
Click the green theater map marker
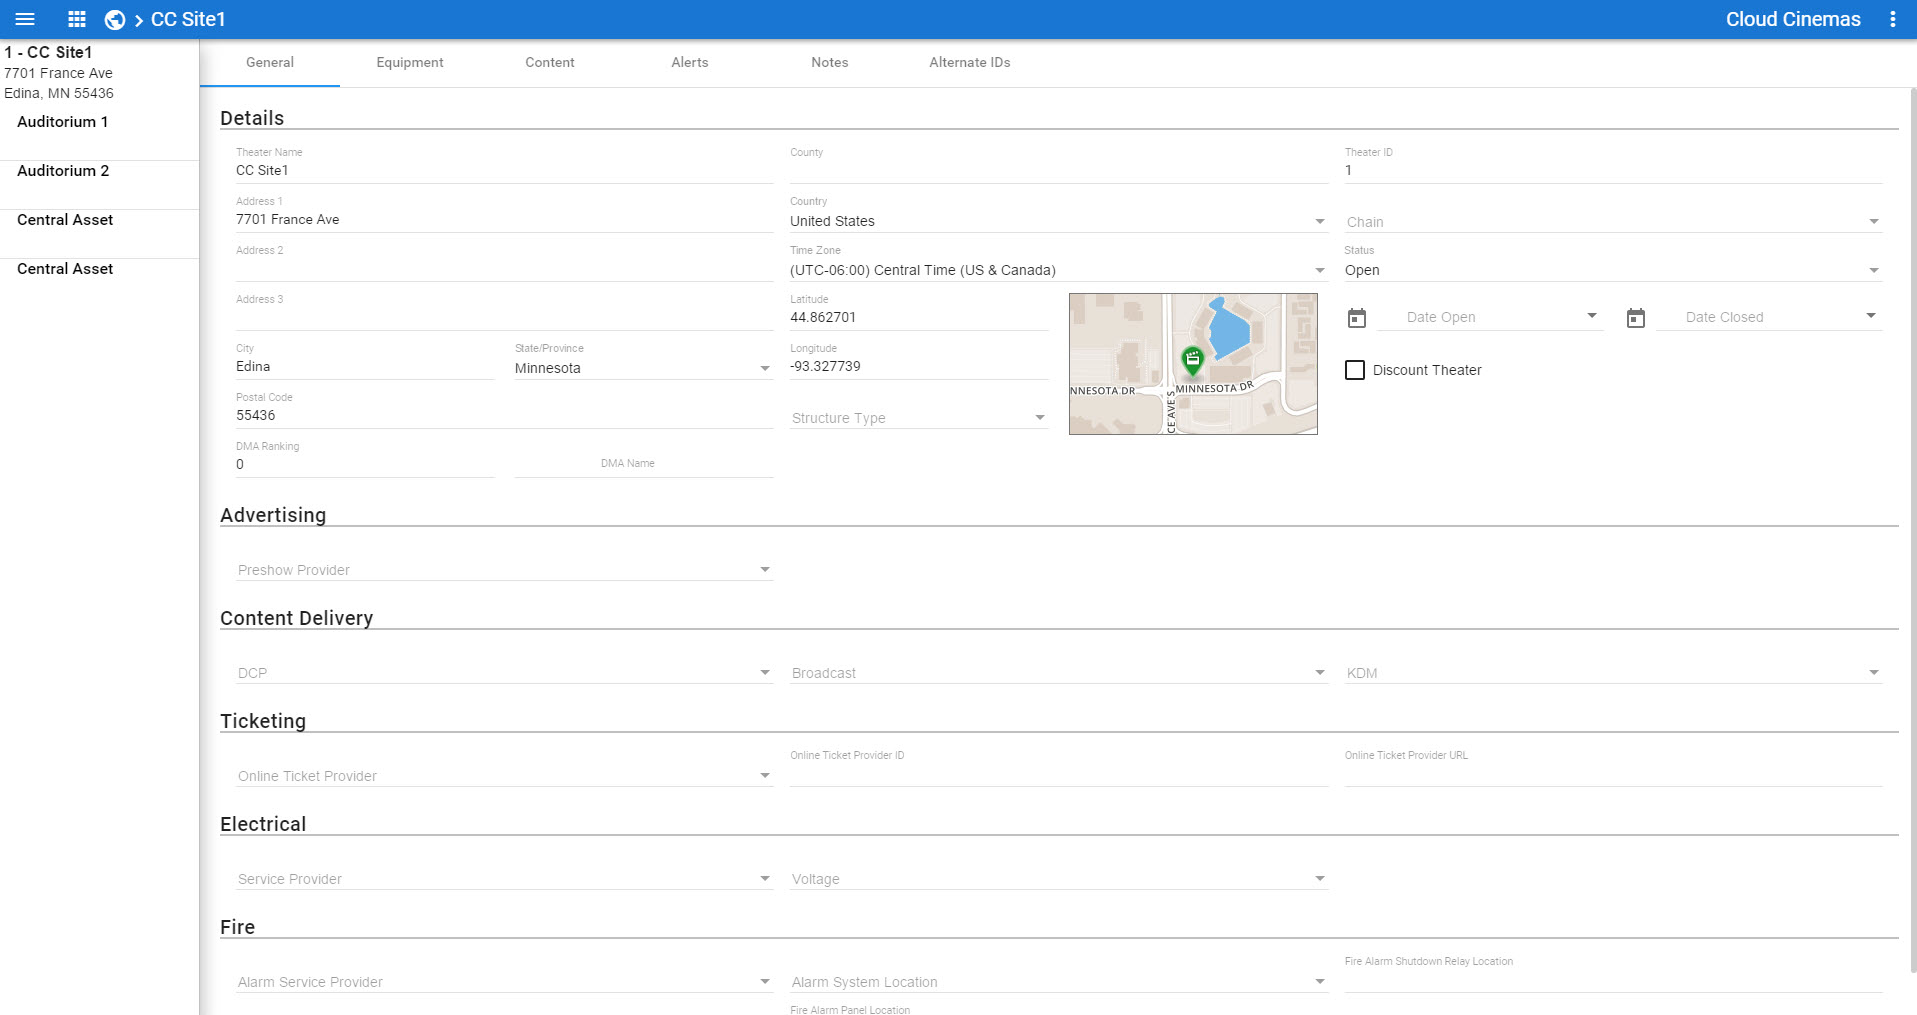point(1192,359)
